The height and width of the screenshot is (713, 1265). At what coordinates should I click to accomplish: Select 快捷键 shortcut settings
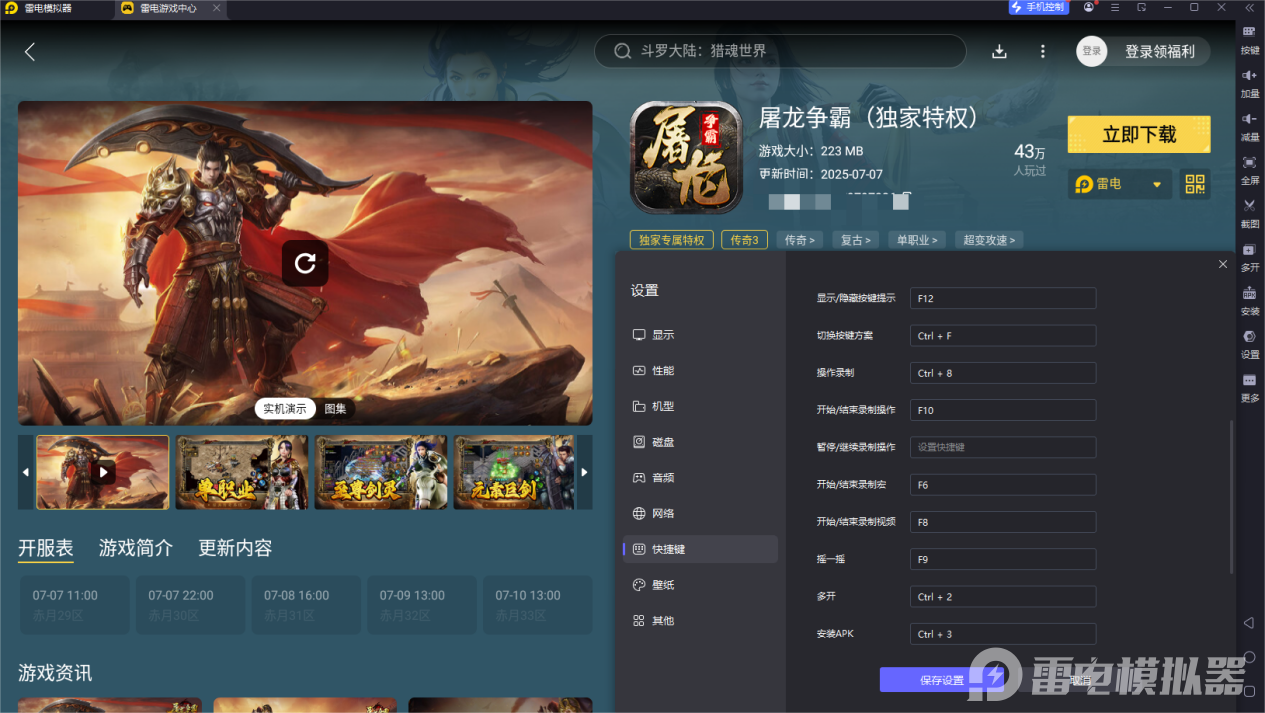click(700, 549)
